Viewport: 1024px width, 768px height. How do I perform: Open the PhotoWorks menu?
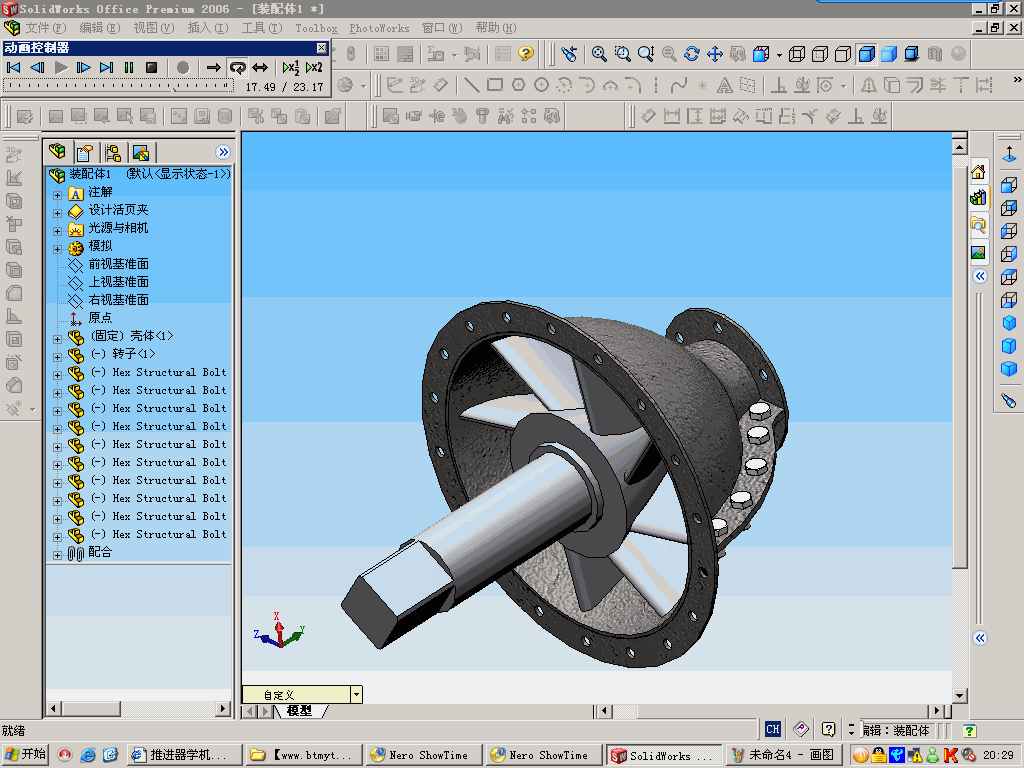379,28
